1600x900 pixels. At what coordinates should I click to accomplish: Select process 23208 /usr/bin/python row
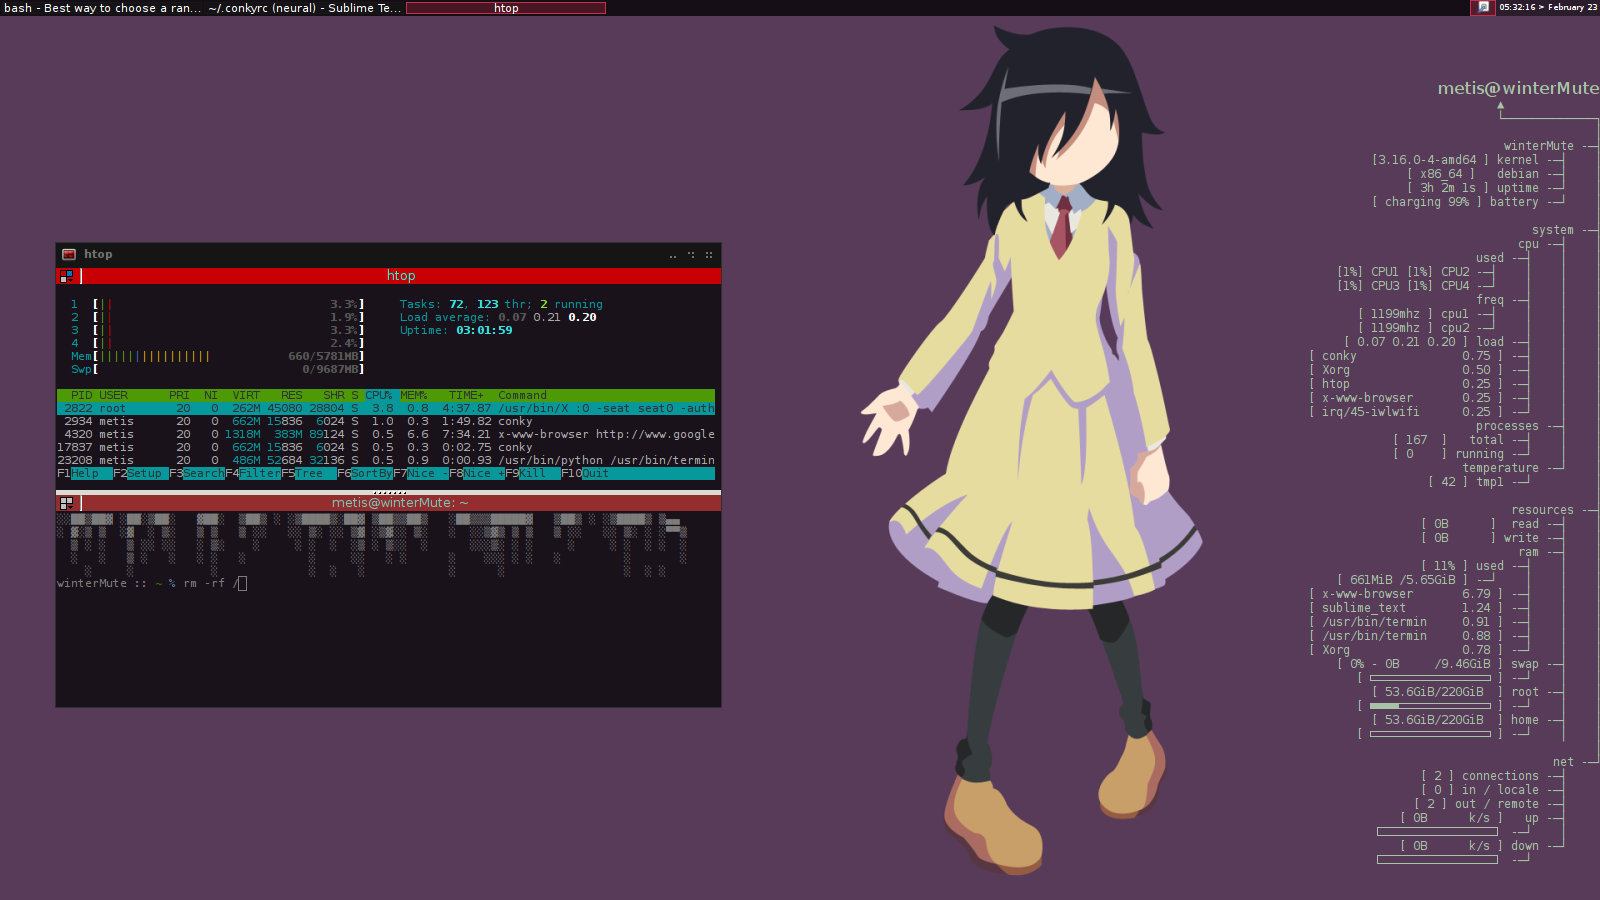(386, 460)
